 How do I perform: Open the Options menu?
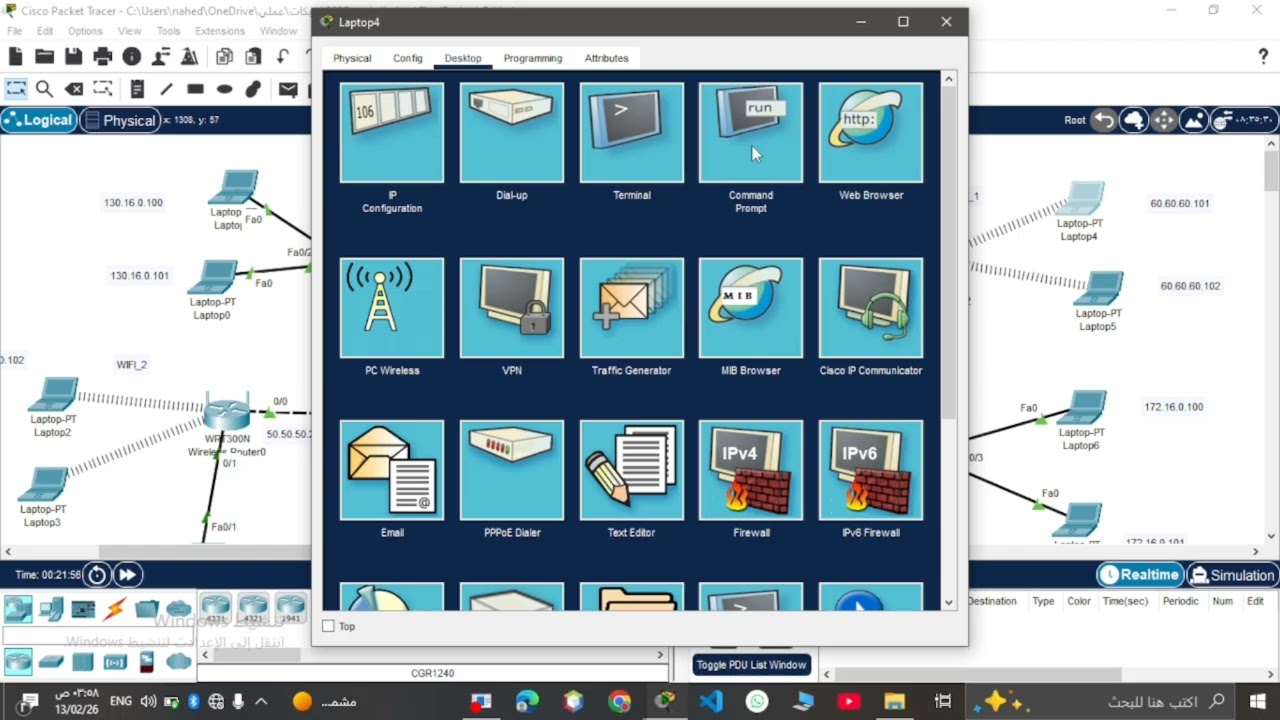click(85, 31)
